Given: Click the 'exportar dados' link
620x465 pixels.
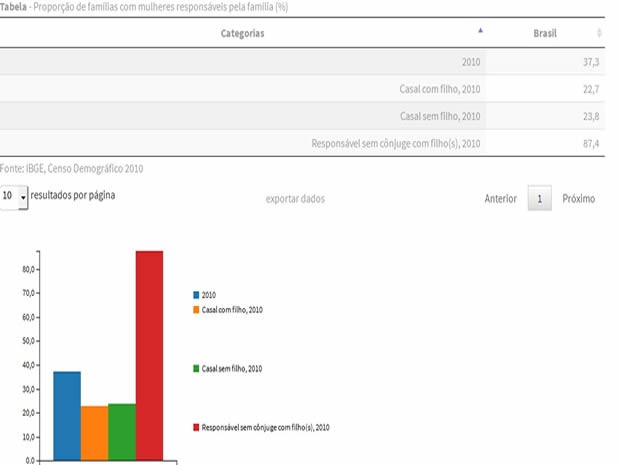Looking at the screenshot, I should point(295,199).
